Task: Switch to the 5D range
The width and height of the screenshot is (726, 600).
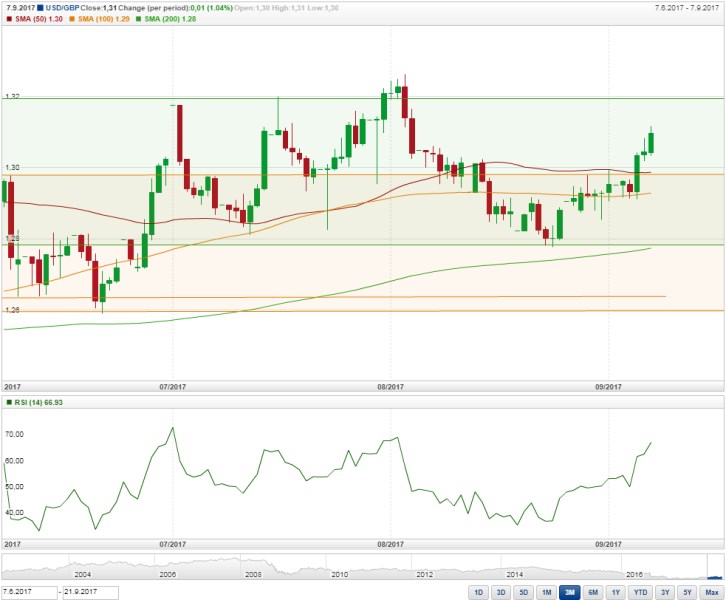Action: point(524,592)
